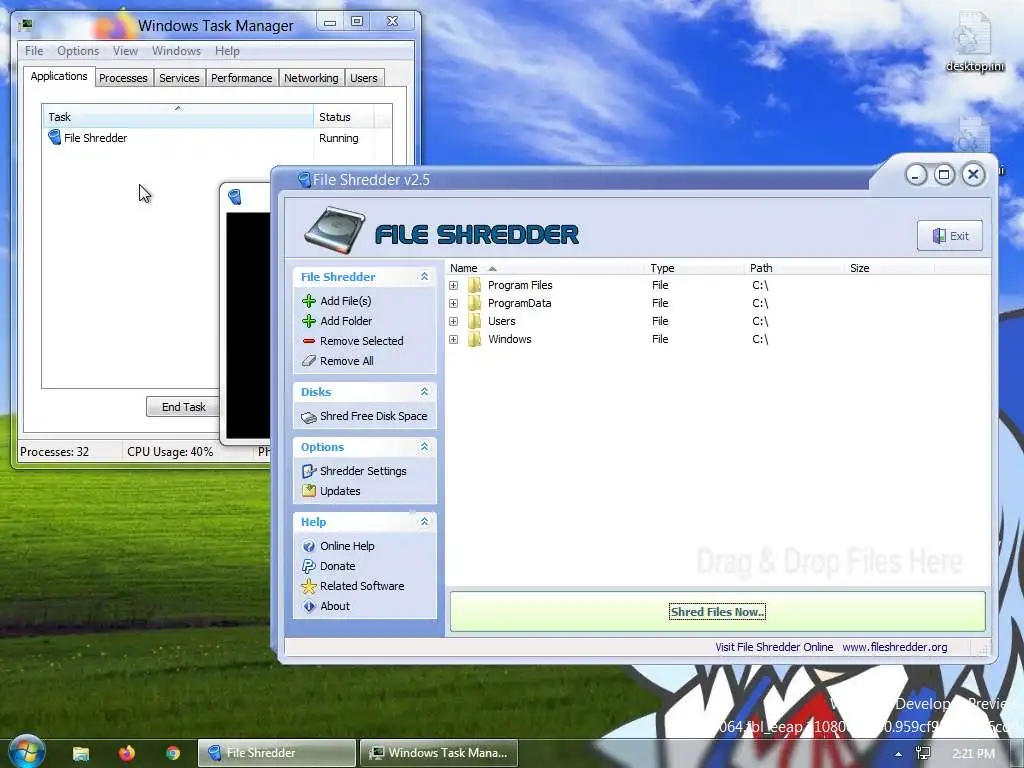Viewport: 1024px width, 768px height.
Task: Expand the ProgramData tree node
Action: point(453,304)
